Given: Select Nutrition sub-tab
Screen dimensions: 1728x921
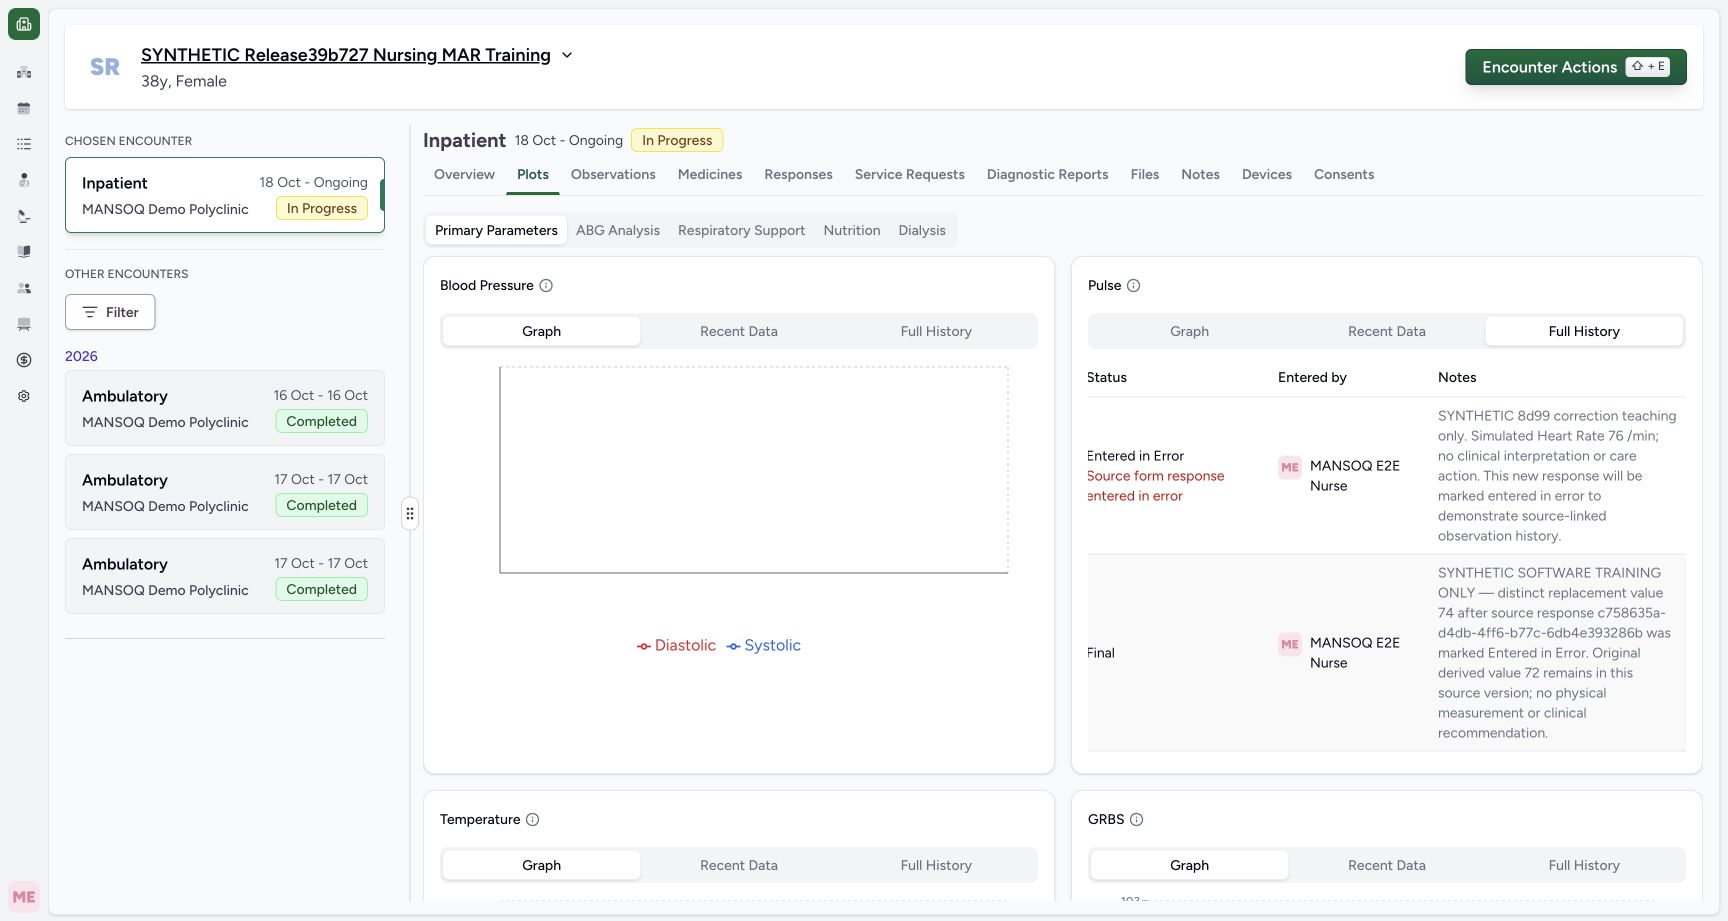Looking at the screenshot, I should click(x=852, y=230).
